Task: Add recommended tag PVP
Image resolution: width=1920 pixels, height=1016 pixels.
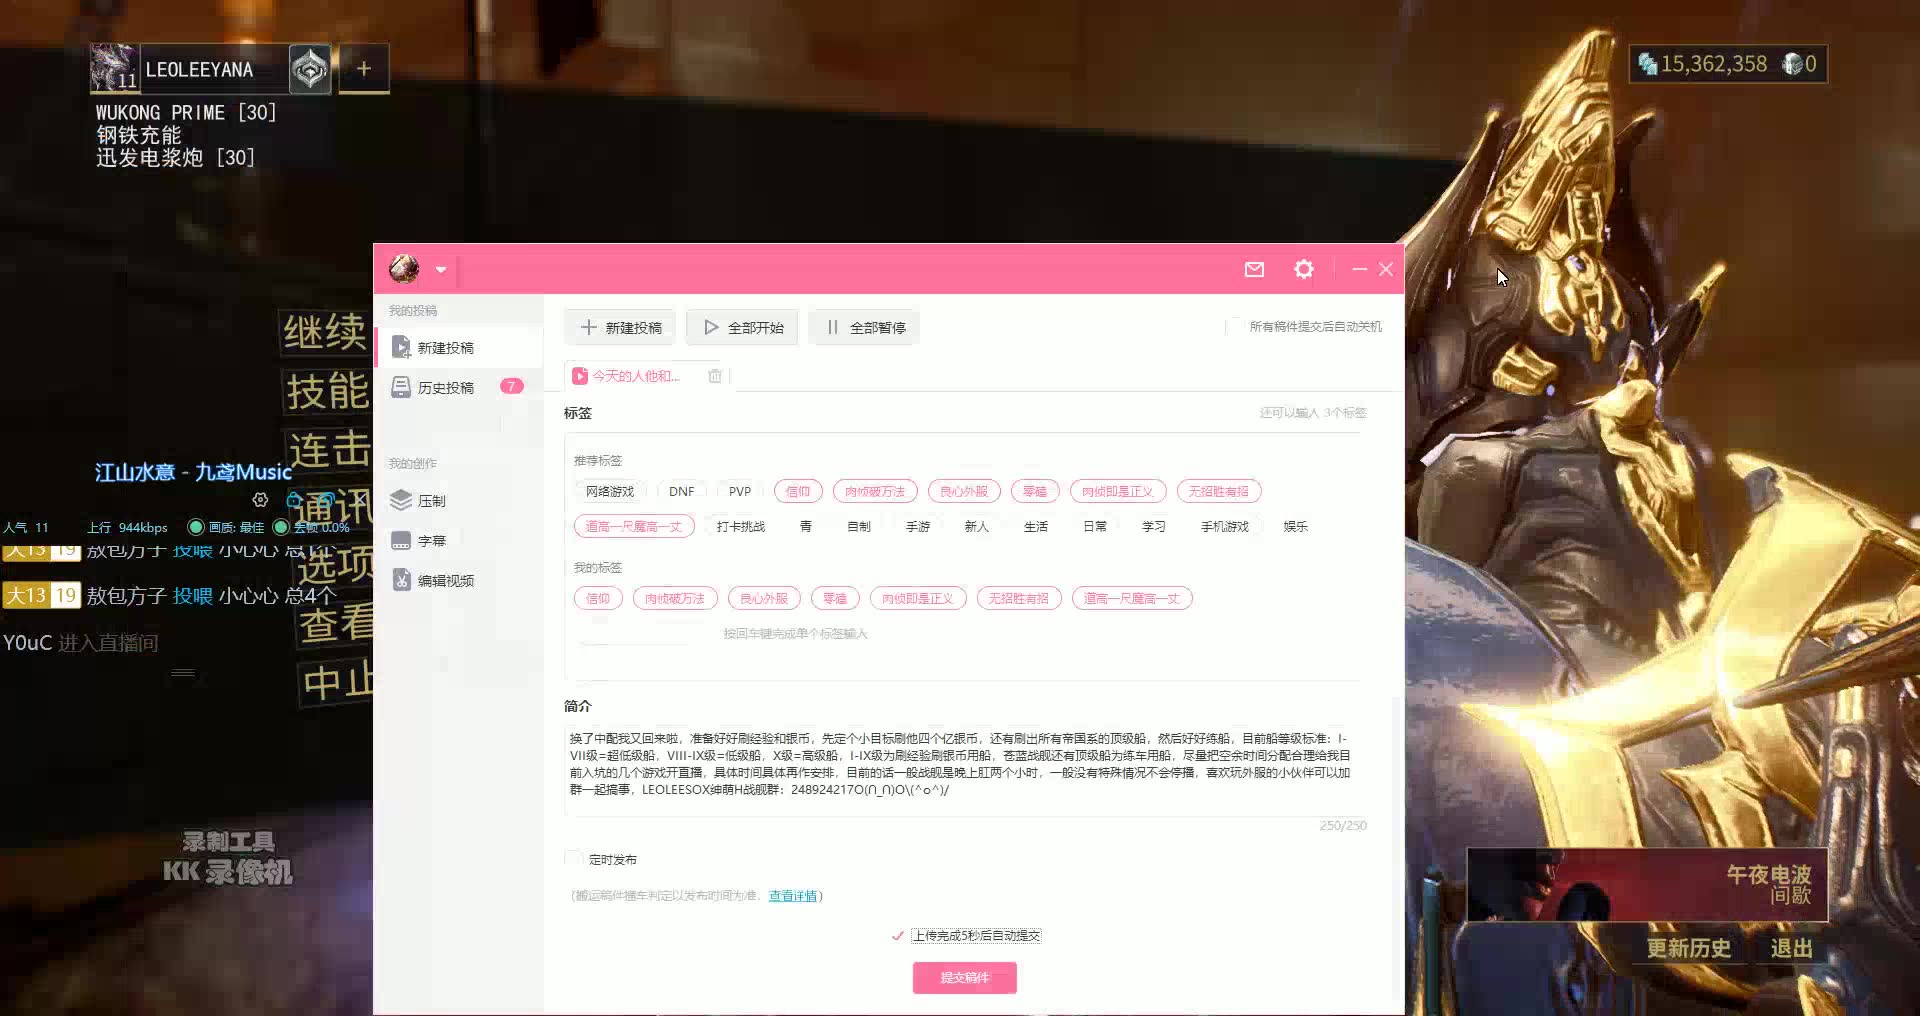Action: [740, 491]
